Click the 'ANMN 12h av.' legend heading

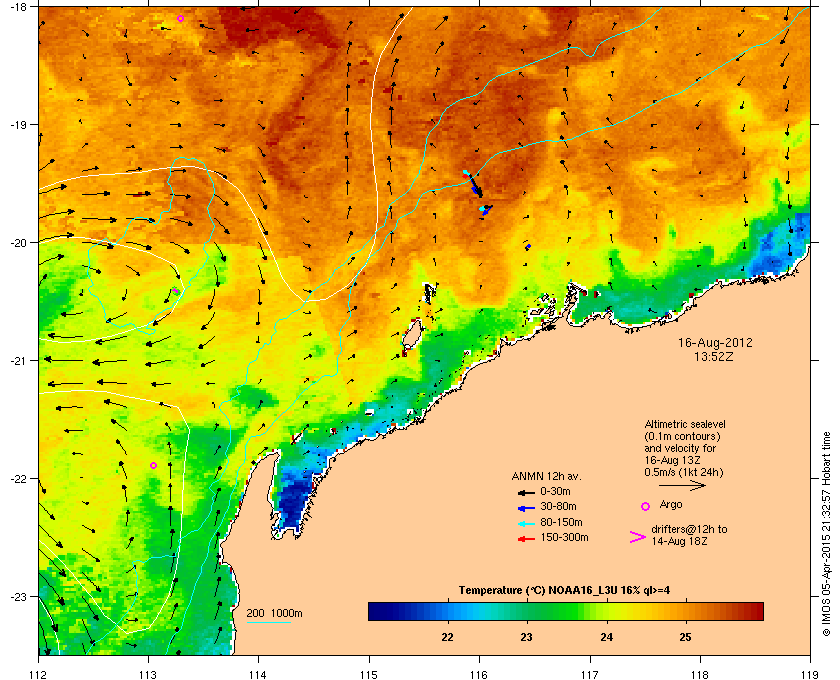pos(546,476)
